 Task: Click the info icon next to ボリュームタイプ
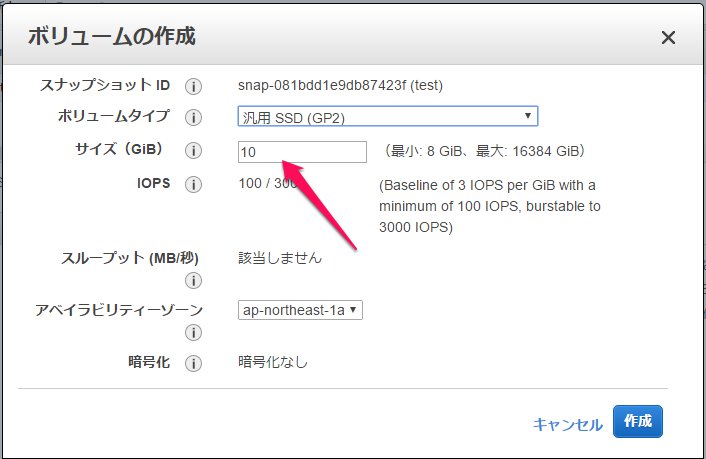[x=194, y=117]
